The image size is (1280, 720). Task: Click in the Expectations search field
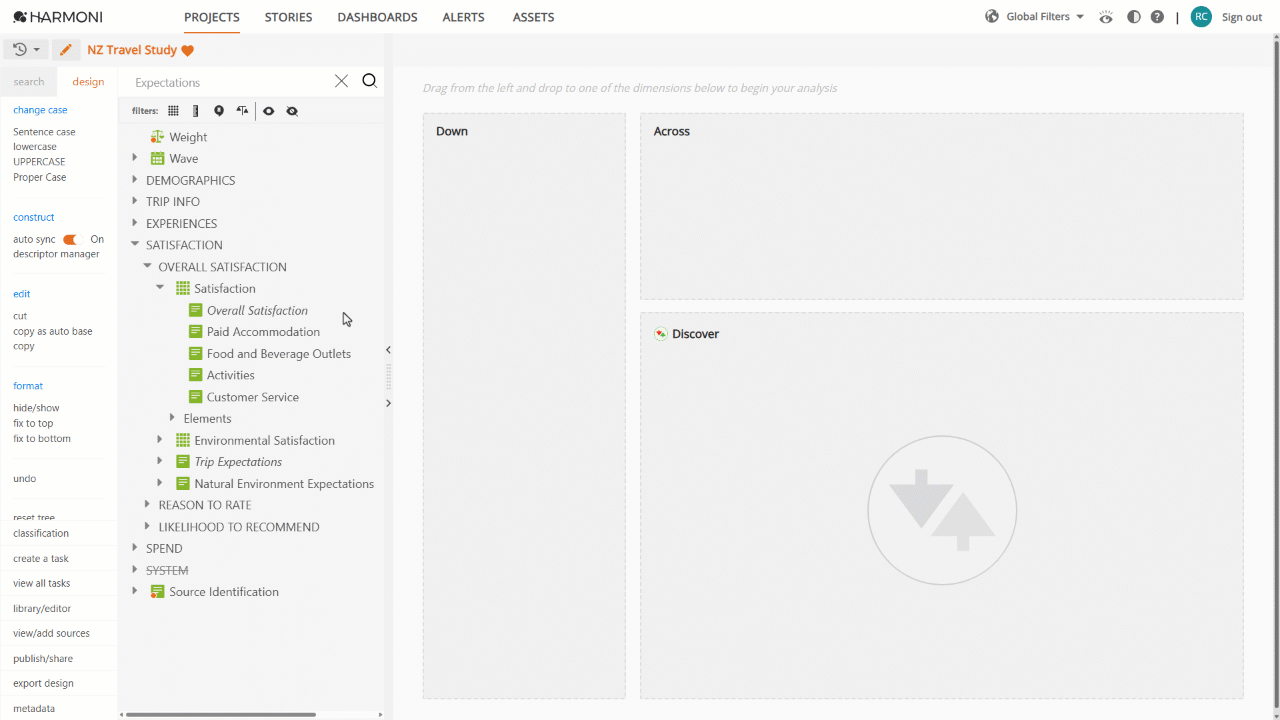228,82
